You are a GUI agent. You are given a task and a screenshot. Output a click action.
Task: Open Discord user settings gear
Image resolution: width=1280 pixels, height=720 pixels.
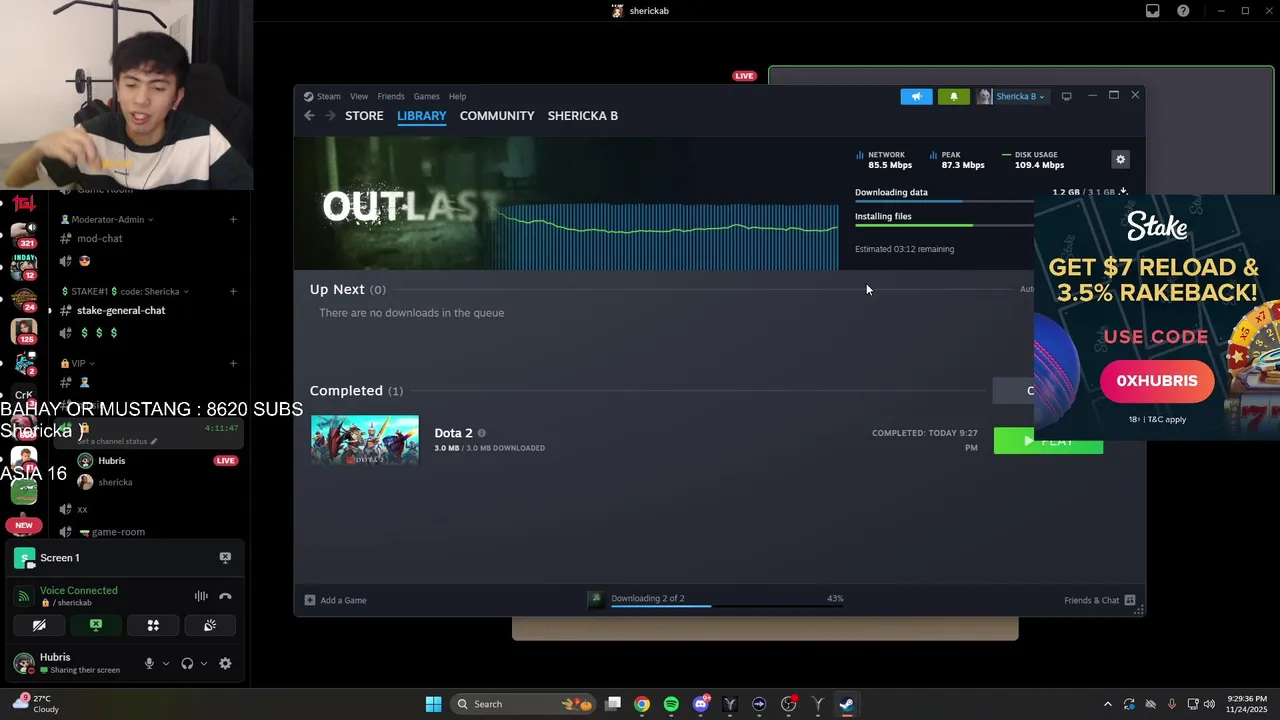pyautogui.click(x=225, y=663)
